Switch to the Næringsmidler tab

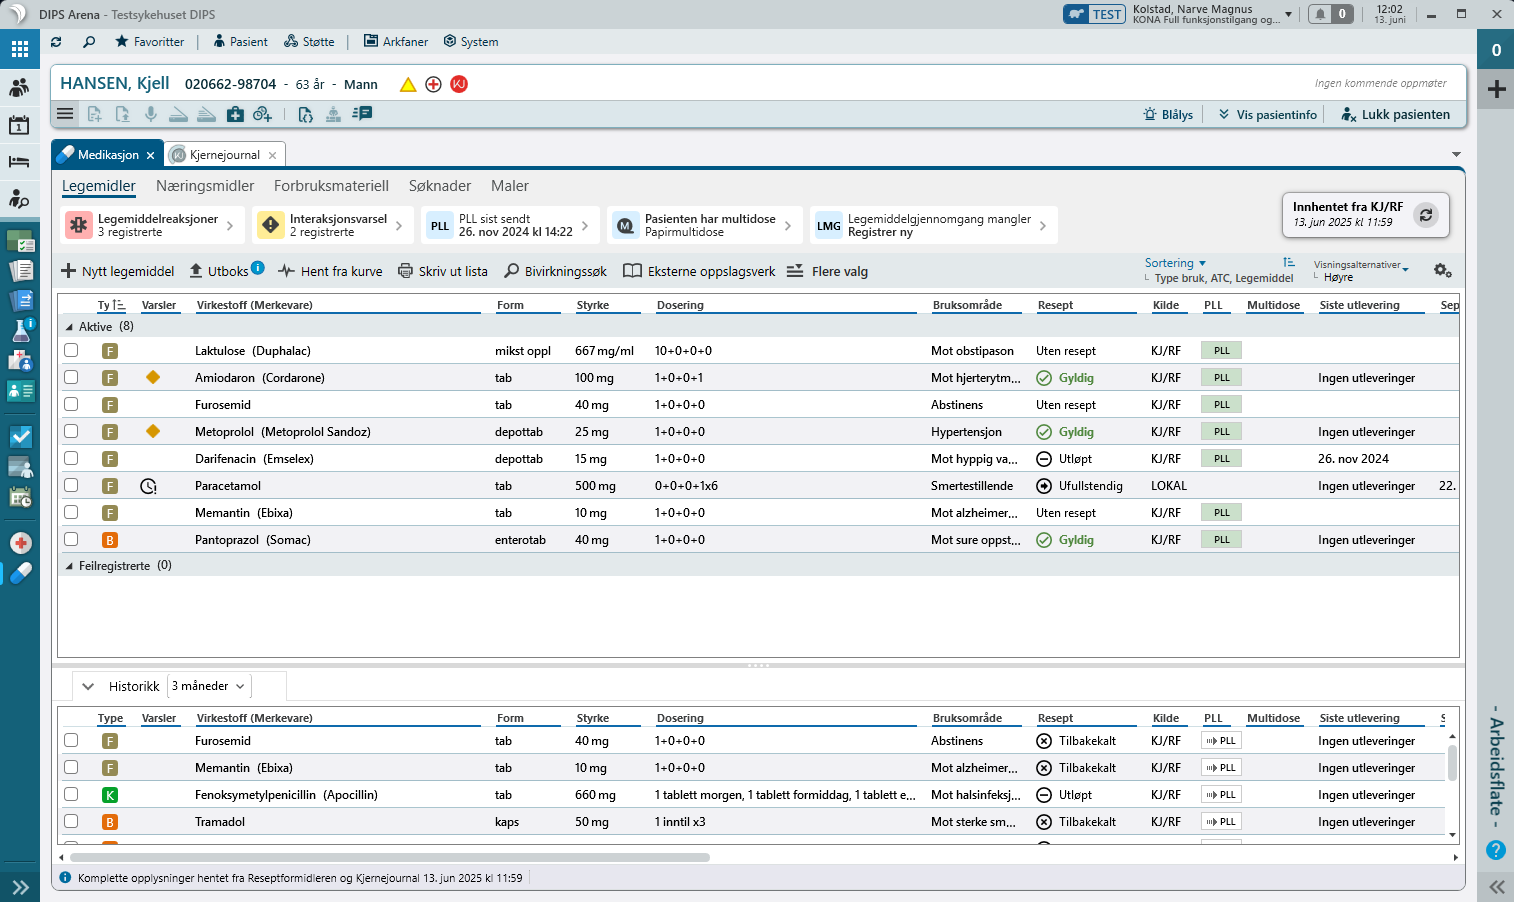tap(205, 186)
